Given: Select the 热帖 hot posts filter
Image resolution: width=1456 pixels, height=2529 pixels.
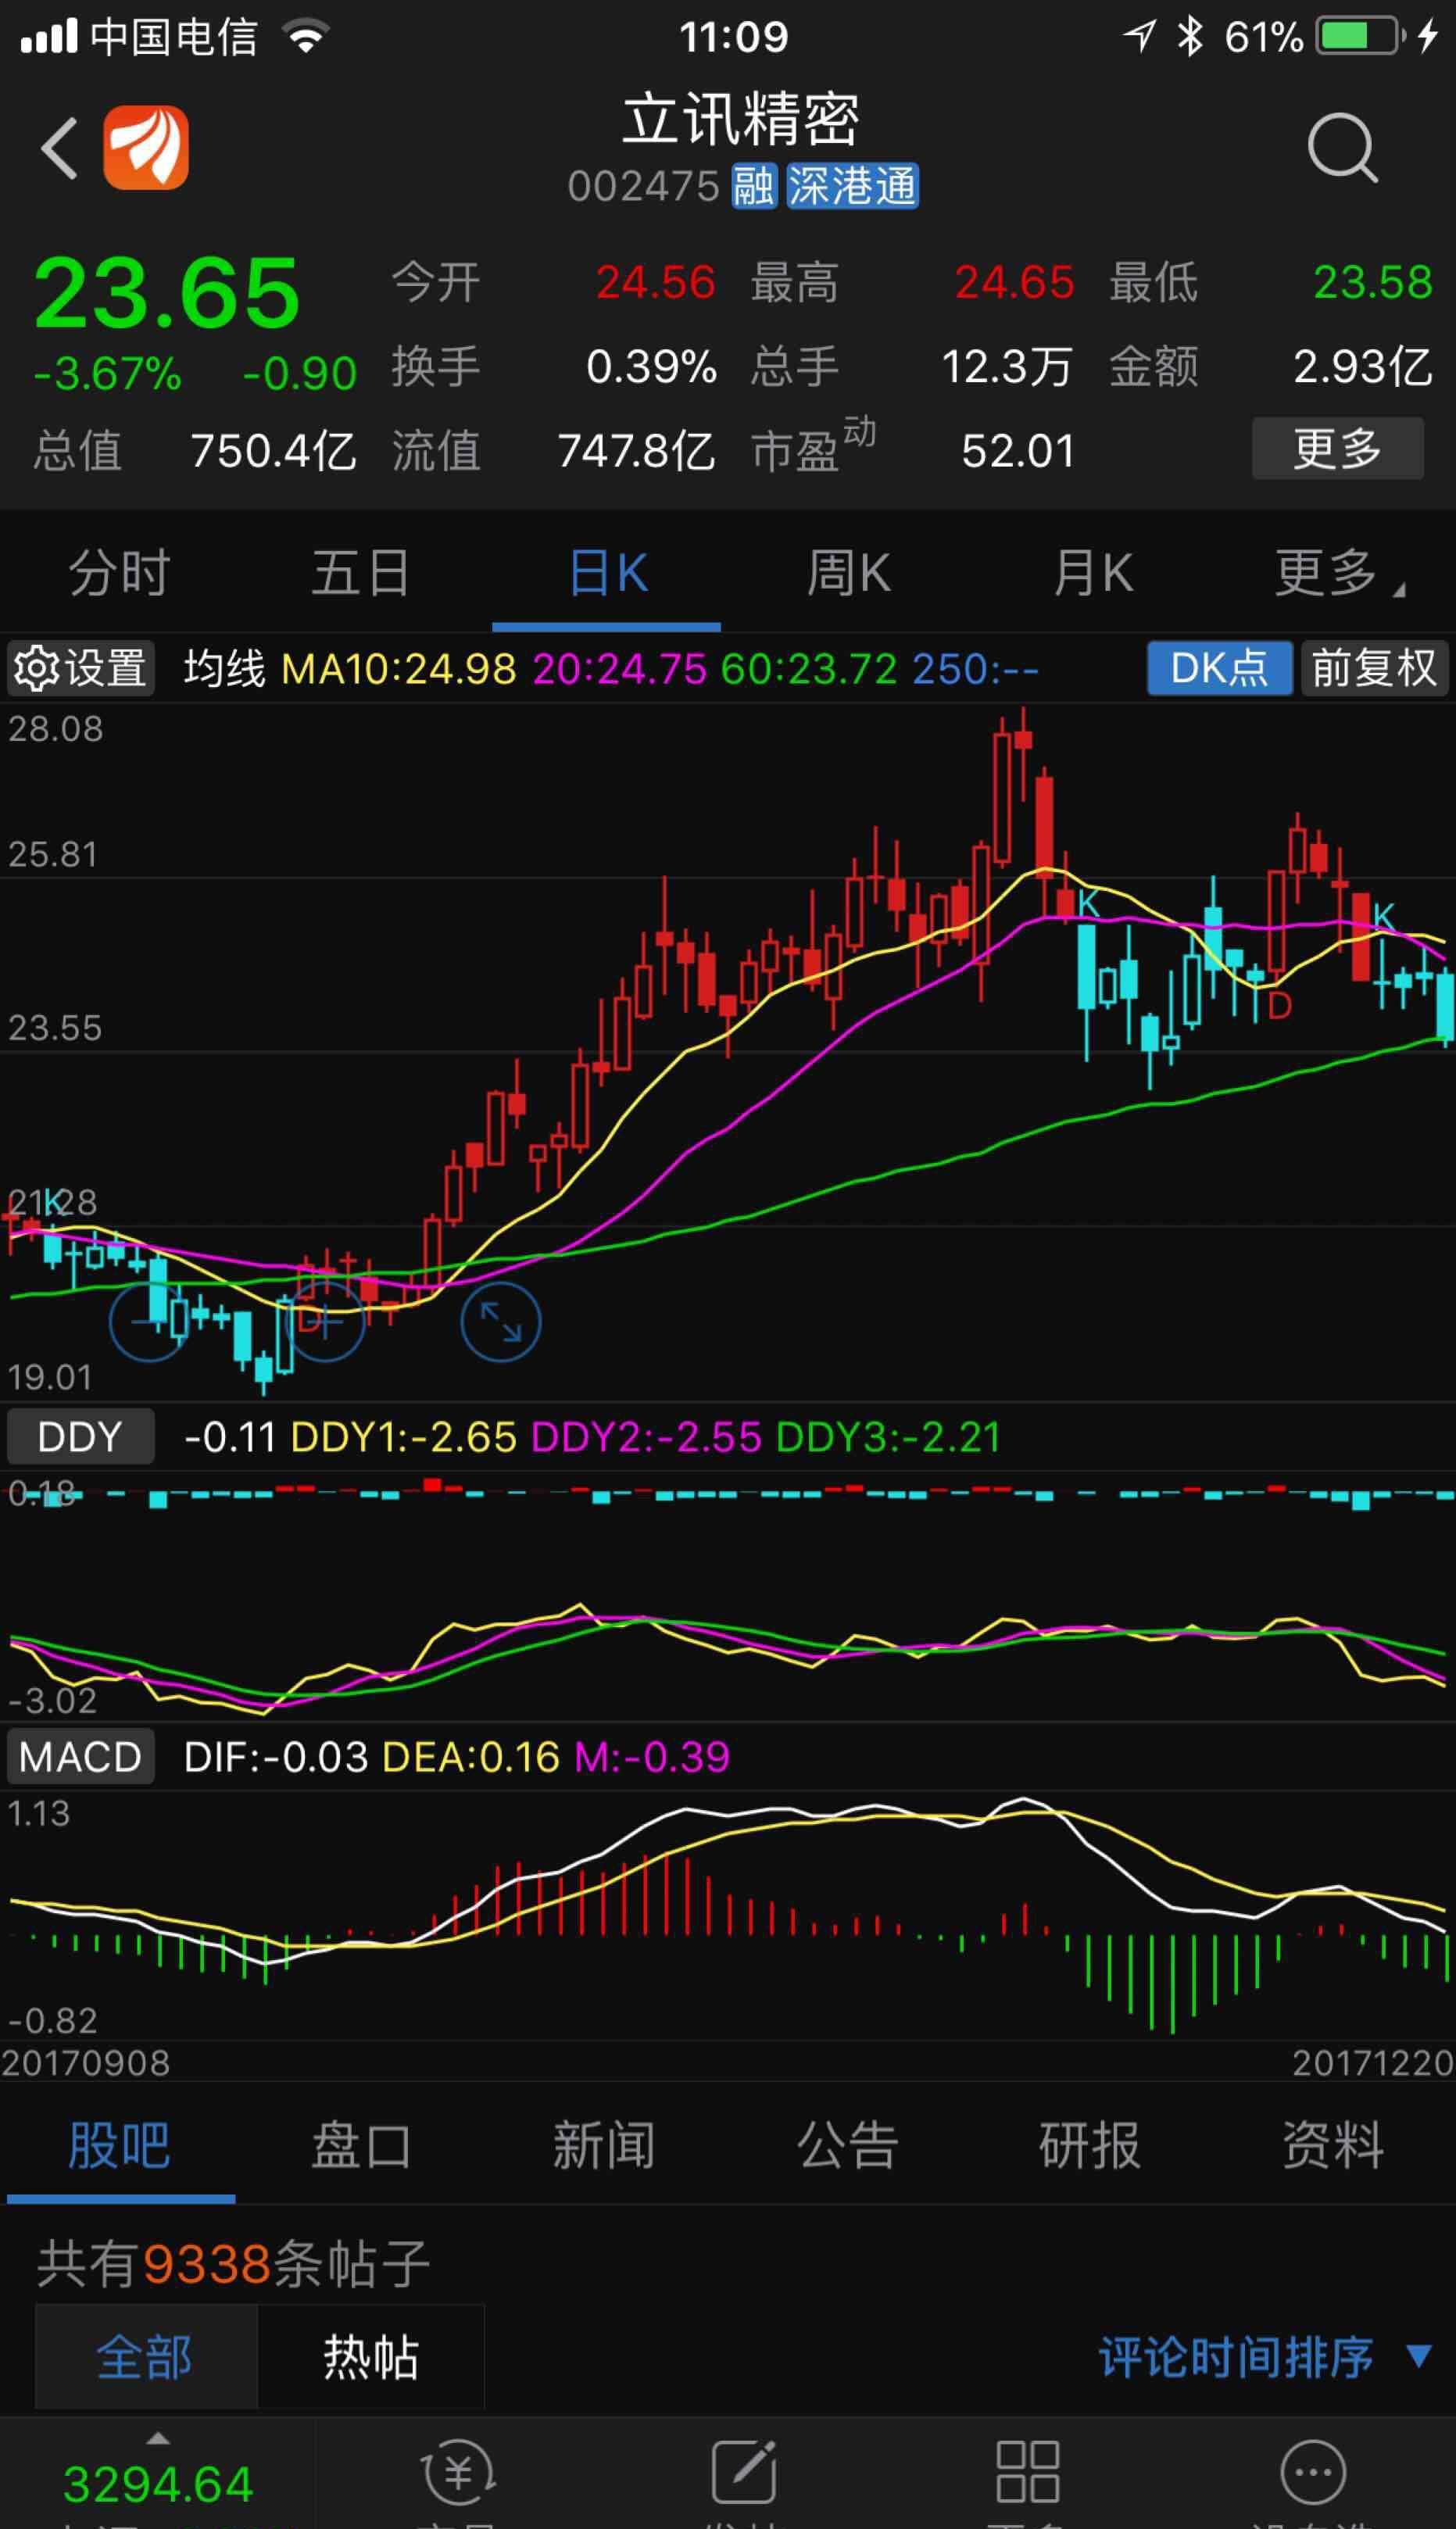Looking at the screenshot, I should coord(371,2357).
